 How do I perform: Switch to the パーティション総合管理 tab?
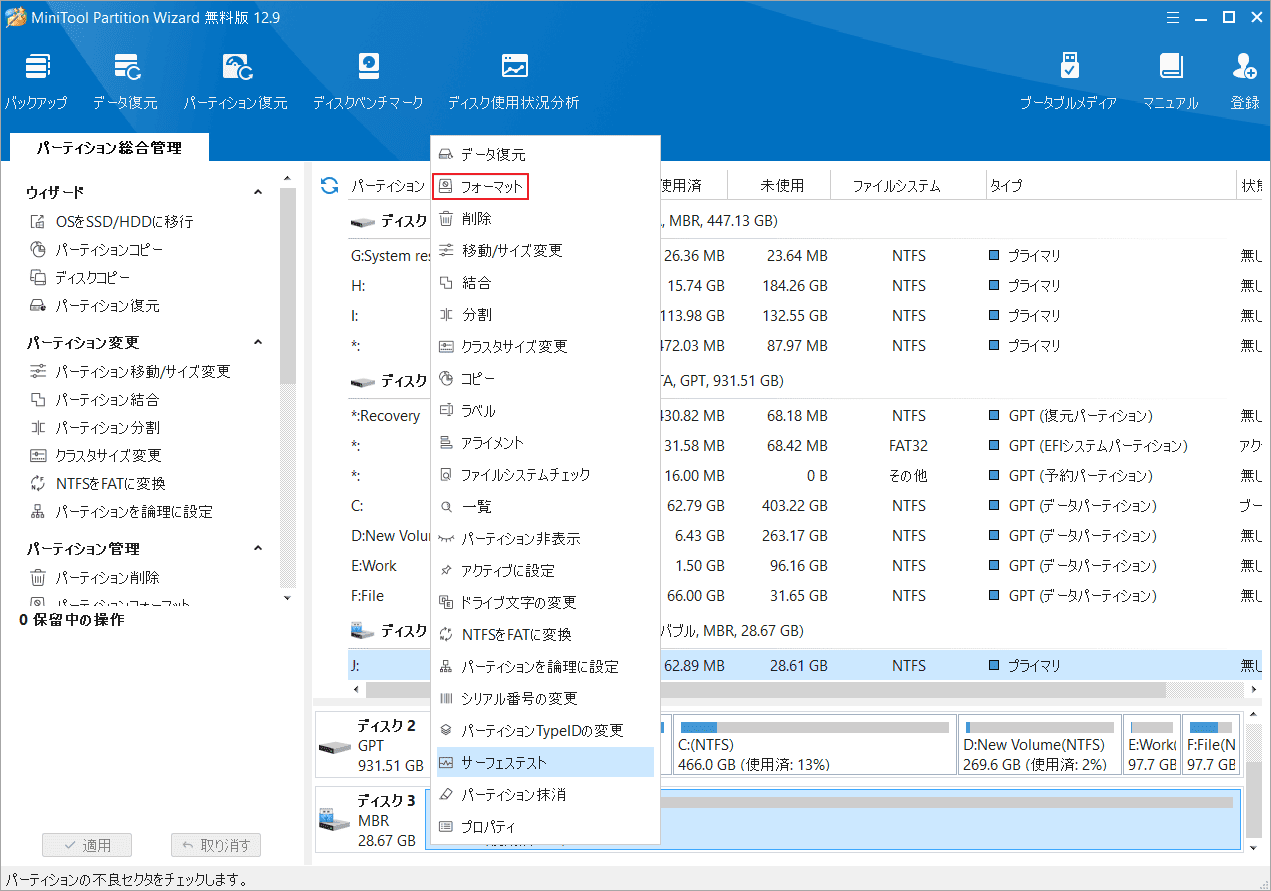109,147
